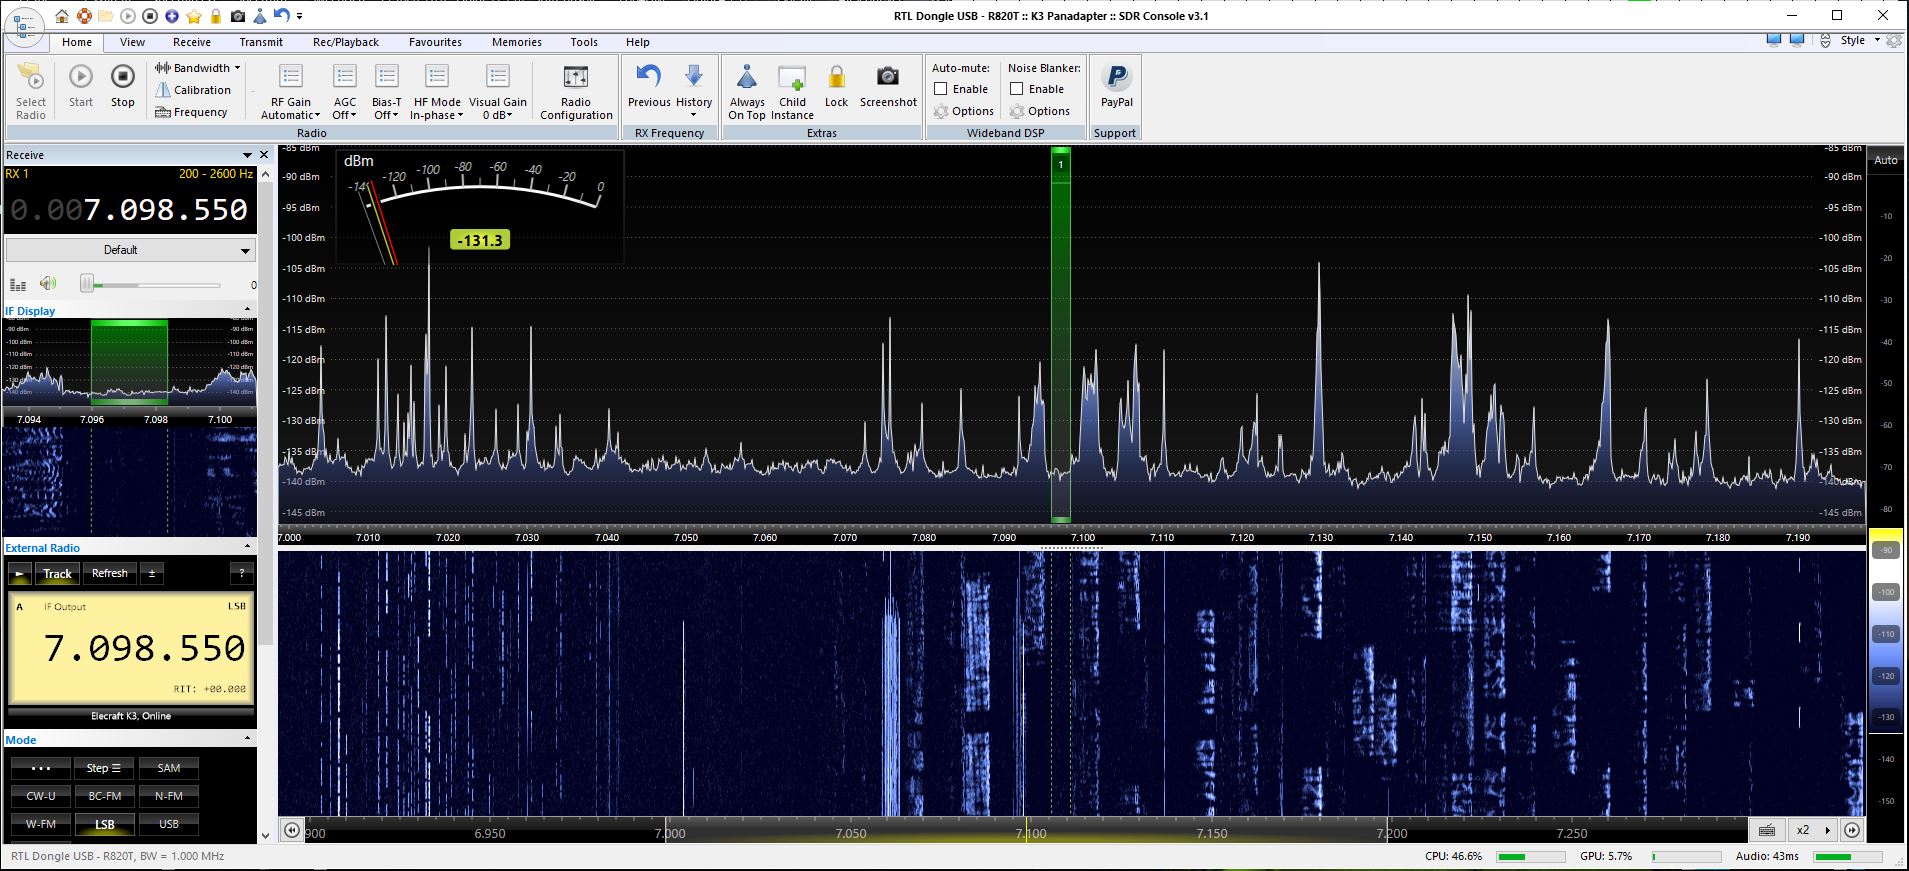Viewport: 1909px width, 871px height.
Task: Select USB mode button
Action: coord(168,824)
